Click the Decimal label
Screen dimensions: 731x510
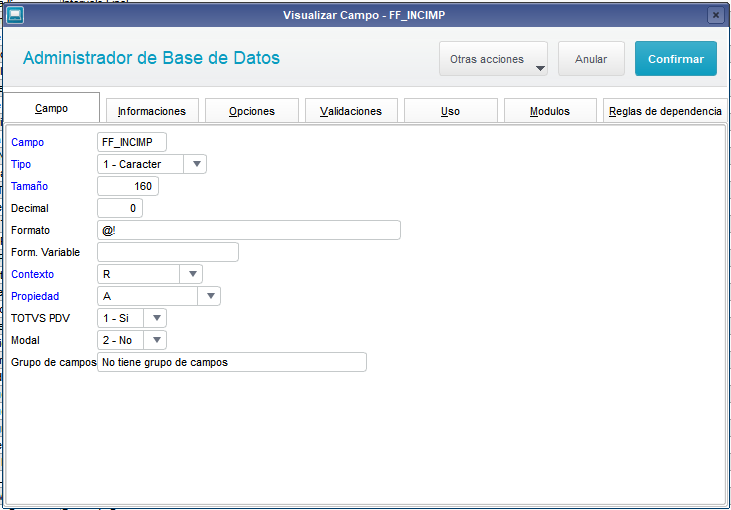pos(30,208)
